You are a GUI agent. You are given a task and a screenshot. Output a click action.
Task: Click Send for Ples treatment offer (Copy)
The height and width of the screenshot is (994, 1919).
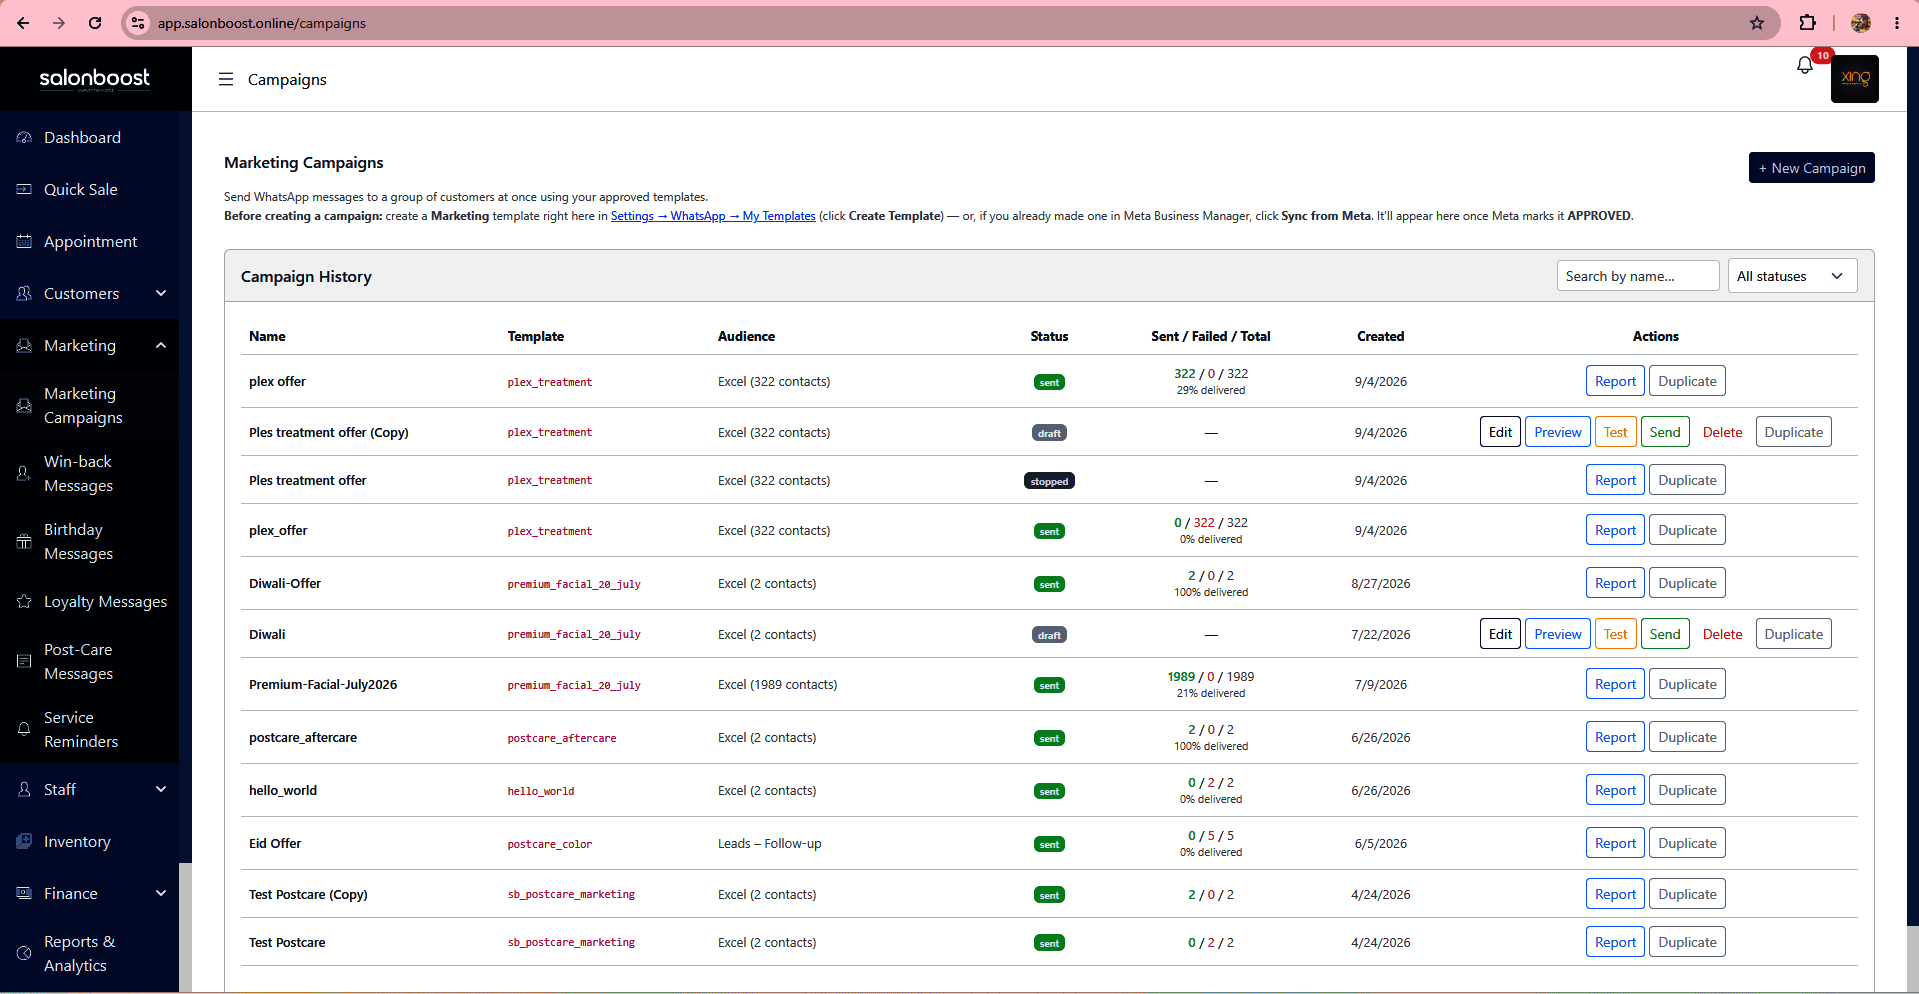(x=1665, y=432)
